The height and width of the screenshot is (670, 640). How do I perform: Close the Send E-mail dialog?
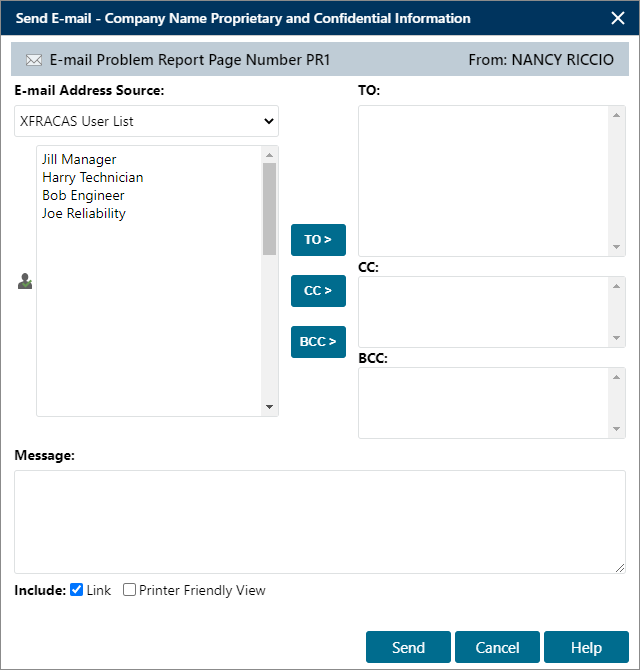pyautogui.click(x=617, y=18)
